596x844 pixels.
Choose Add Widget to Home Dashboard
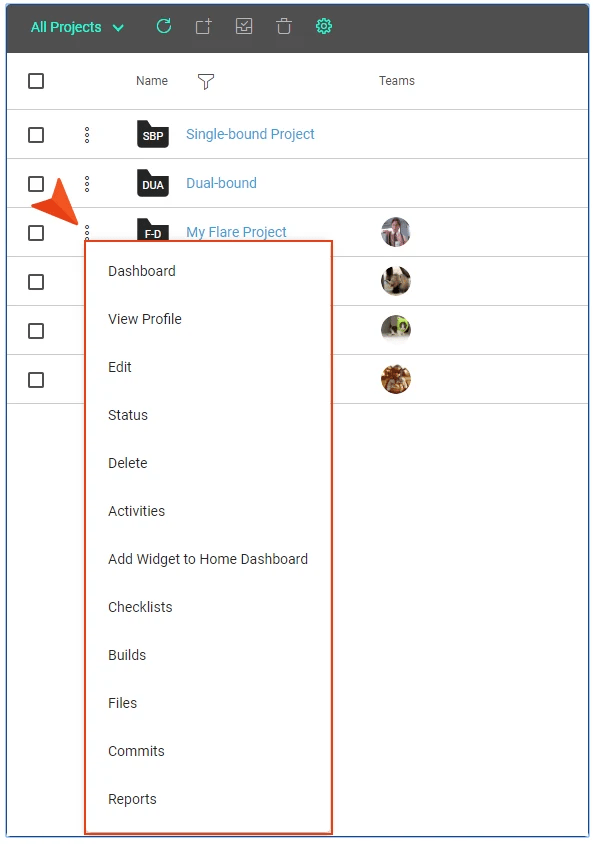208,559
